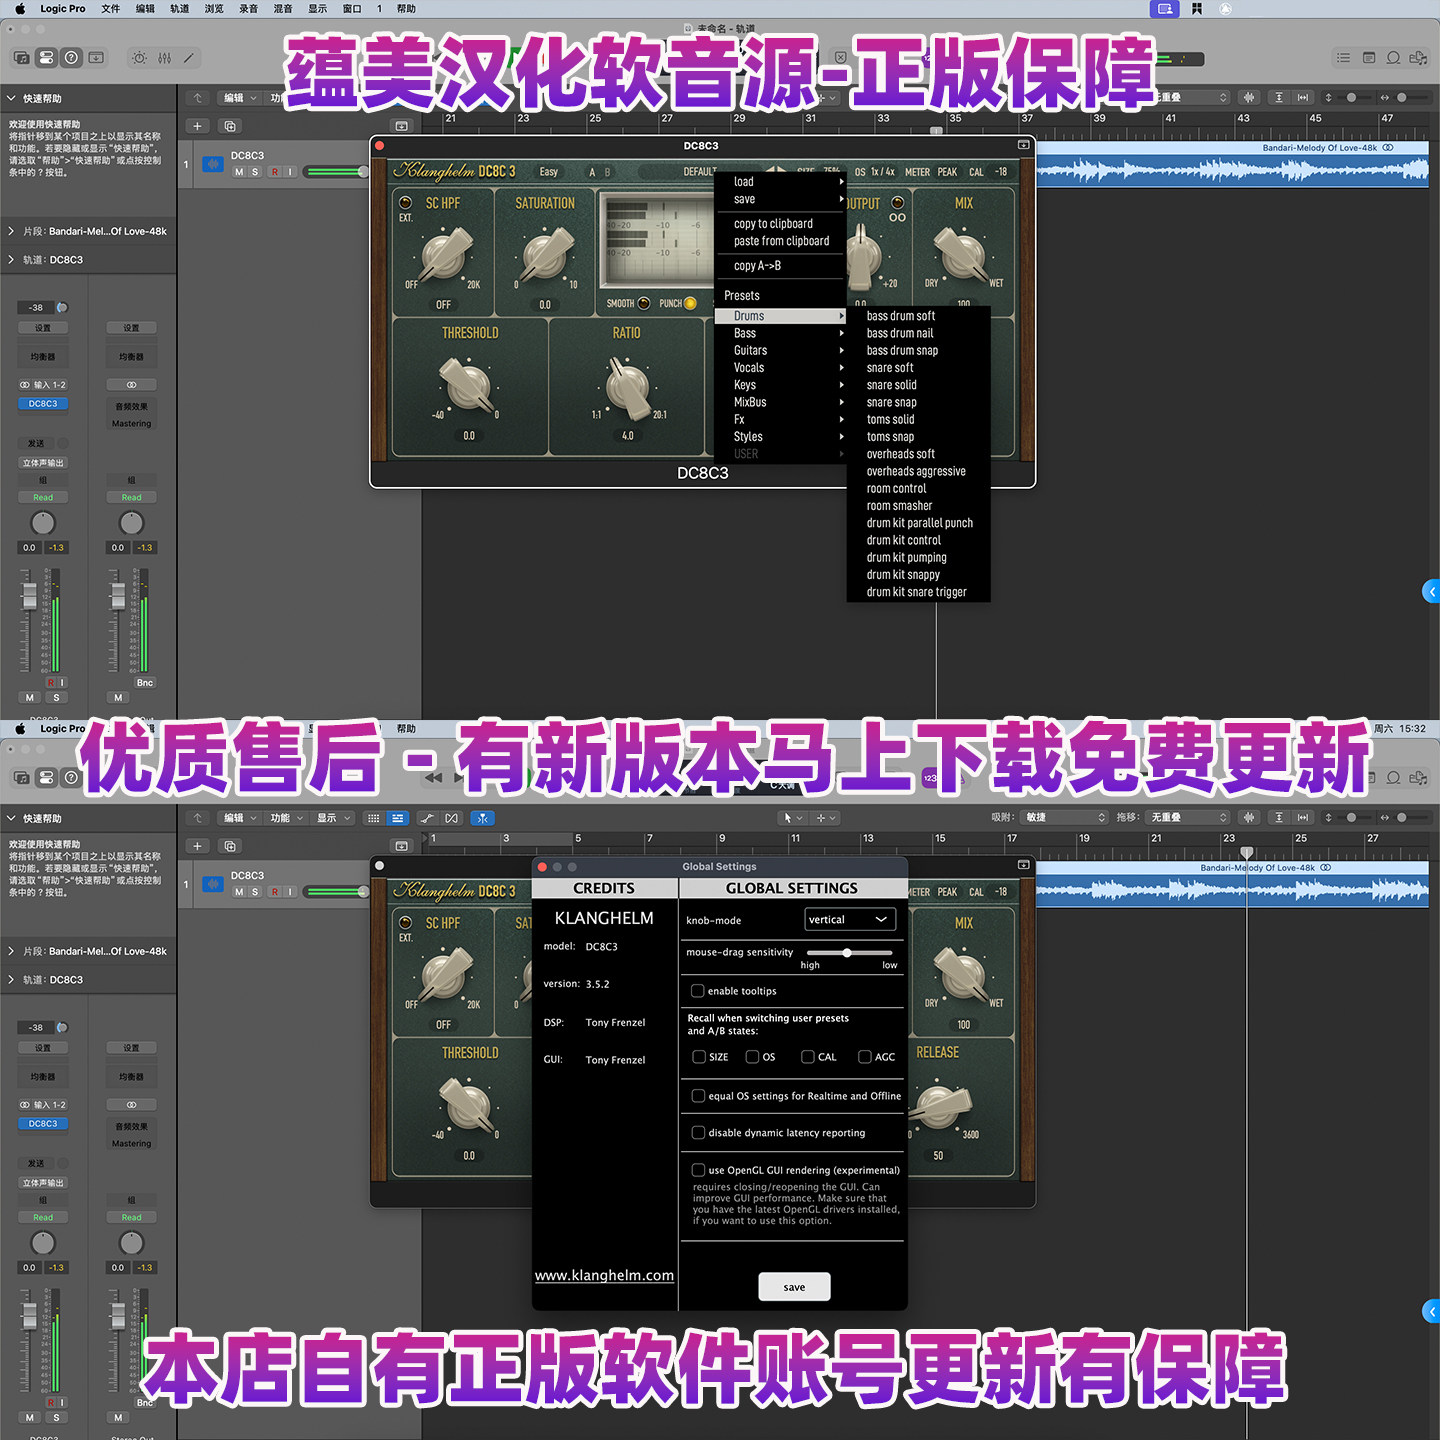
Task: Open Smart Controls in the upper toolbar
Action: click(139, 58)
